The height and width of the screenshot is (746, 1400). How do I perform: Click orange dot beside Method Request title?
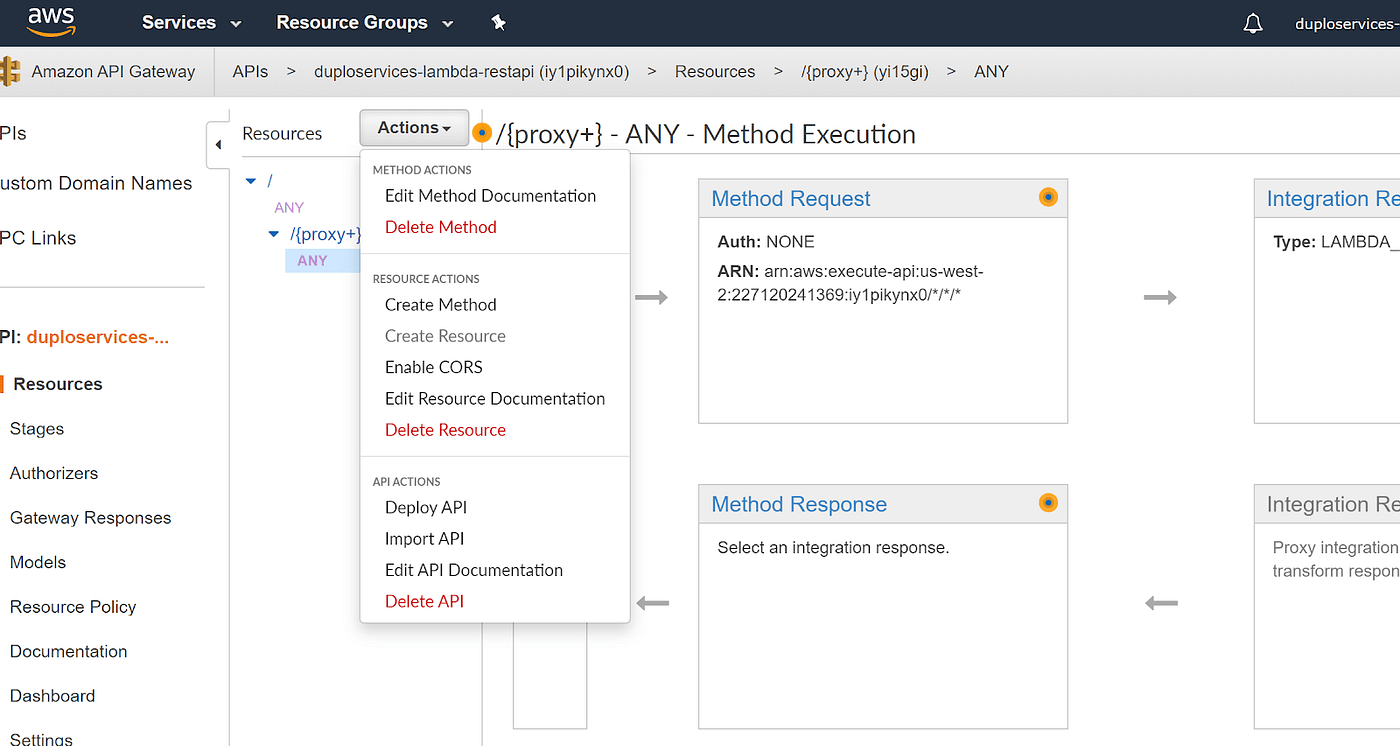[x=1047, y=197]
